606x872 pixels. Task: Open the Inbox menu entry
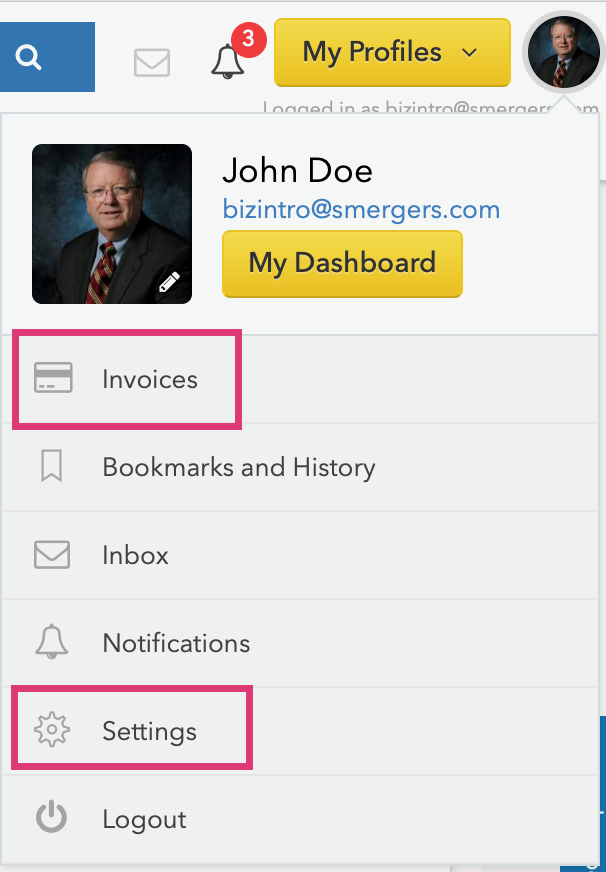(135, 556)
